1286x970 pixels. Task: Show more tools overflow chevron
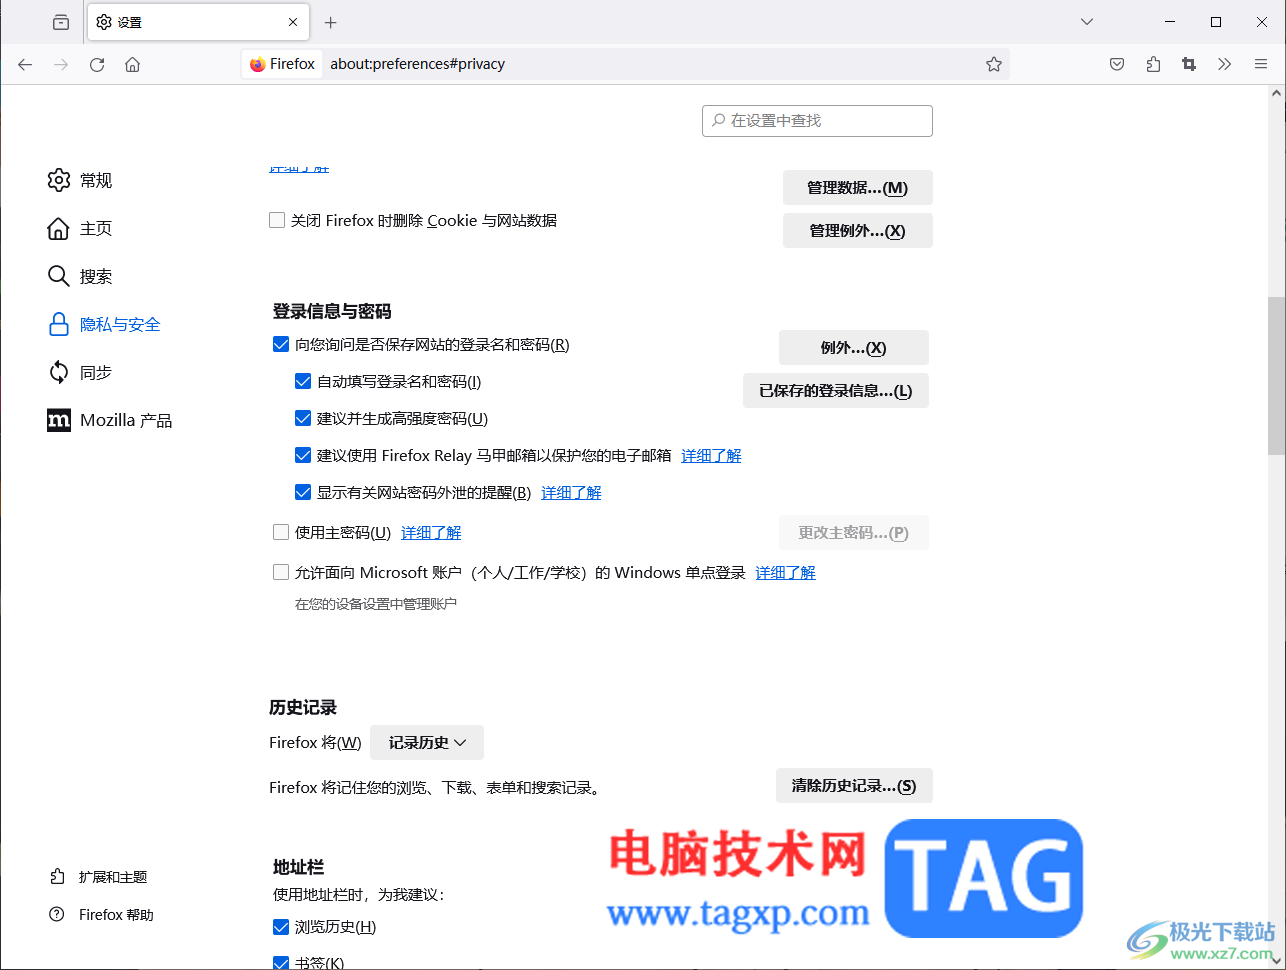point(1225,64)
